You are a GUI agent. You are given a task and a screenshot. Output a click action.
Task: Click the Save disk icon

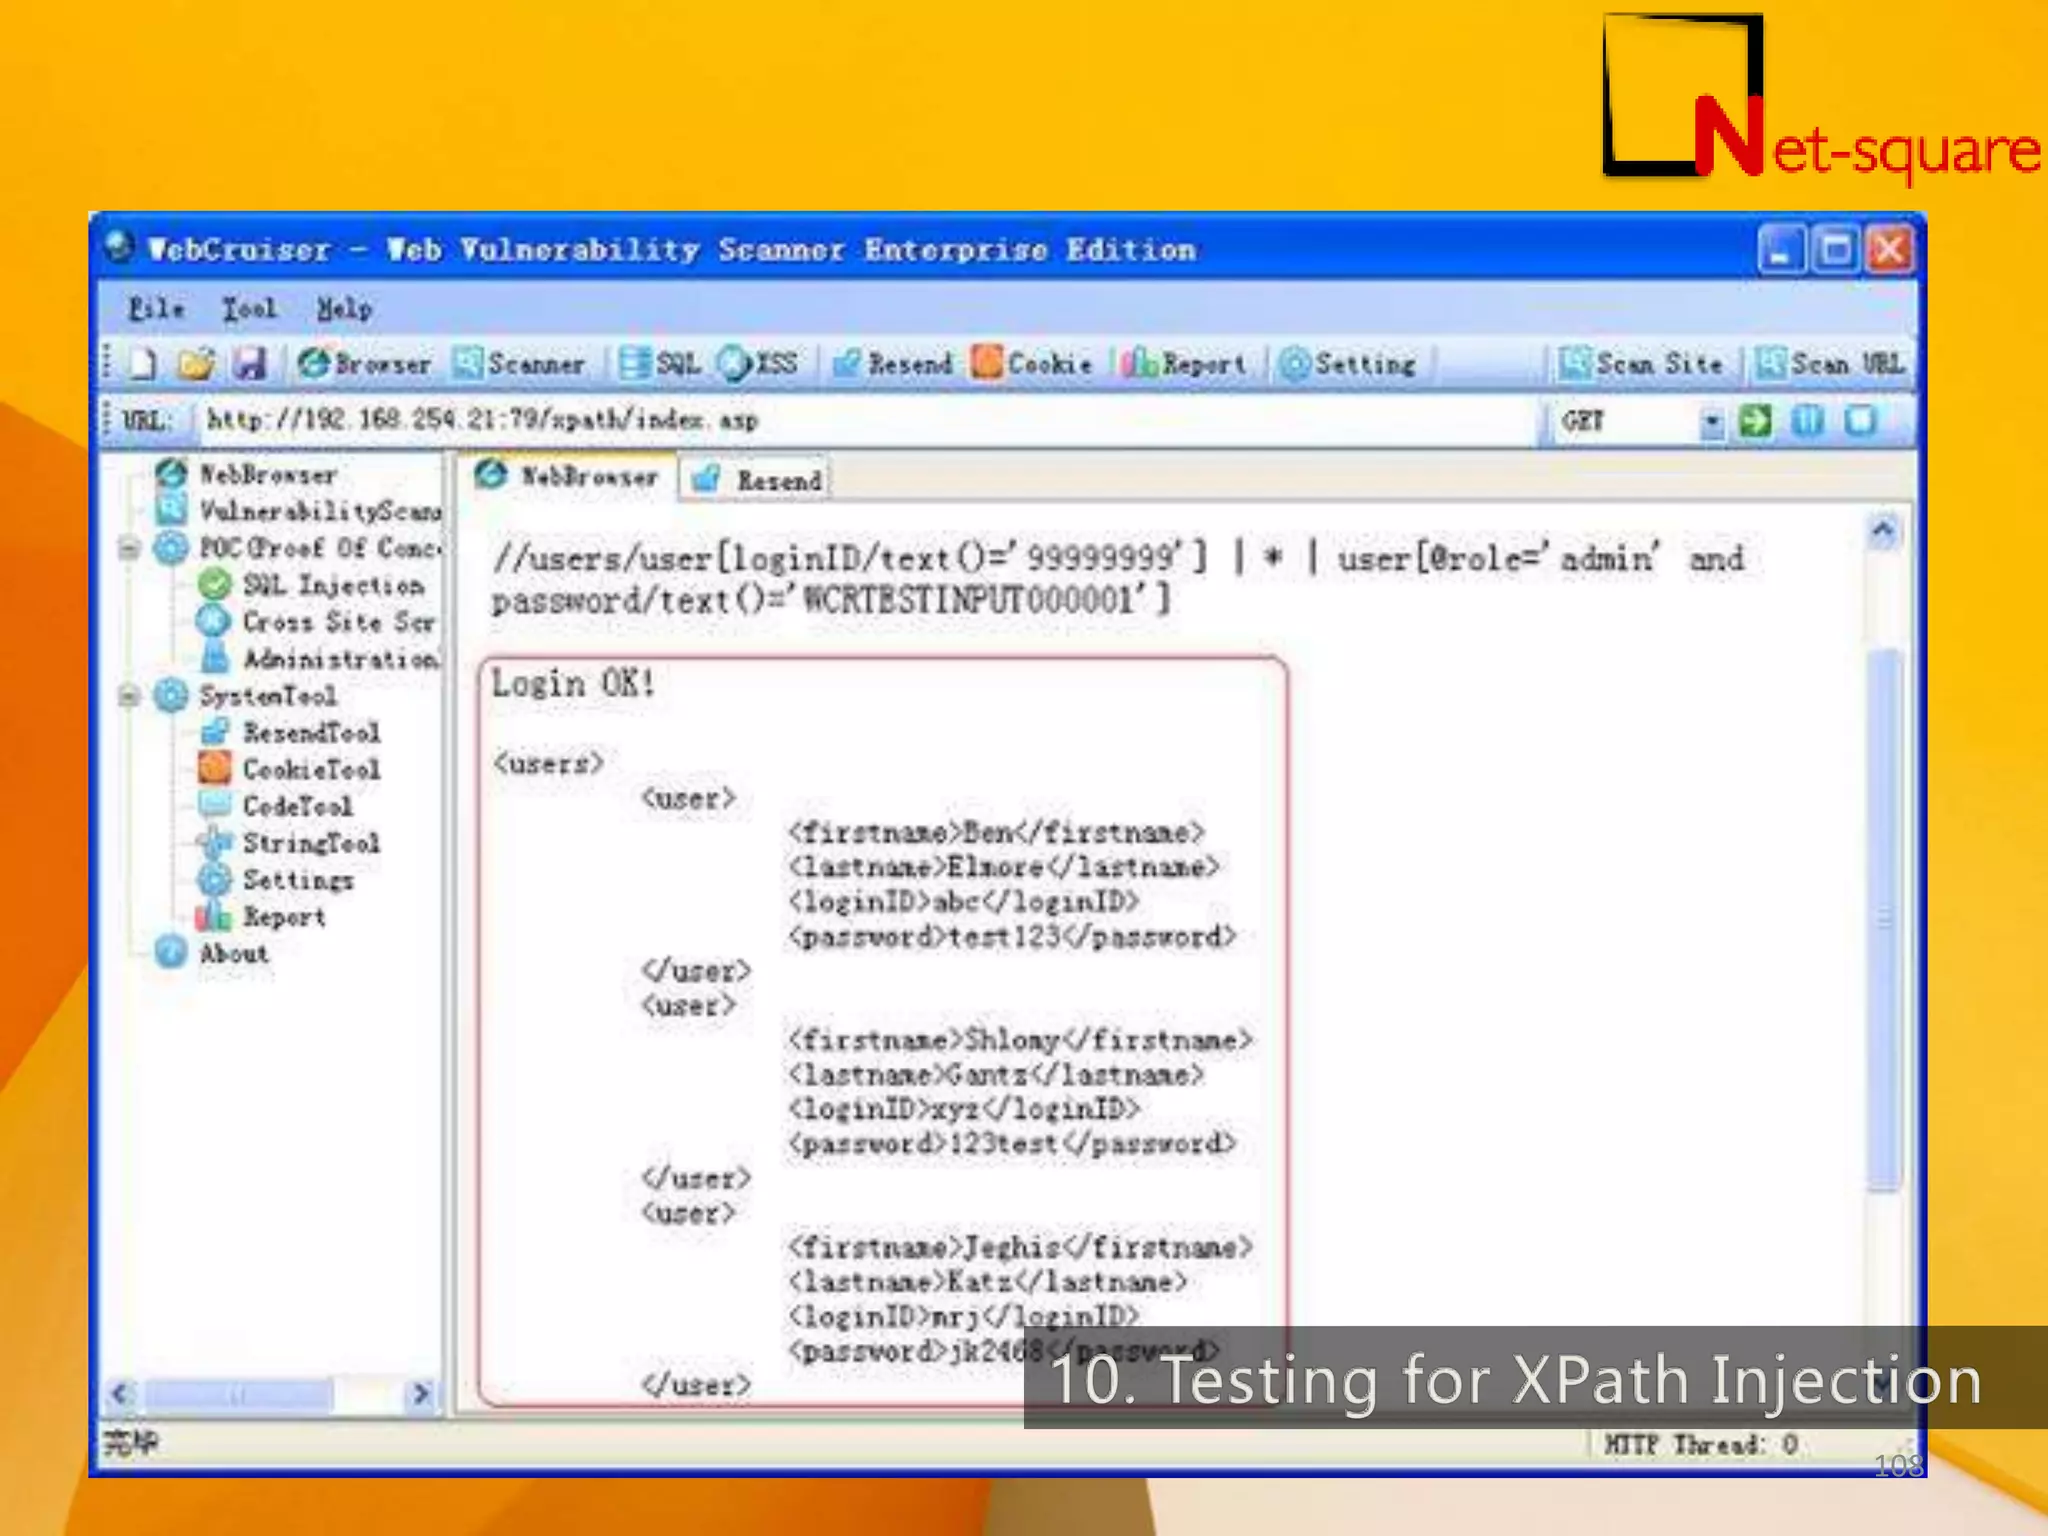click(x=249, y=364)
